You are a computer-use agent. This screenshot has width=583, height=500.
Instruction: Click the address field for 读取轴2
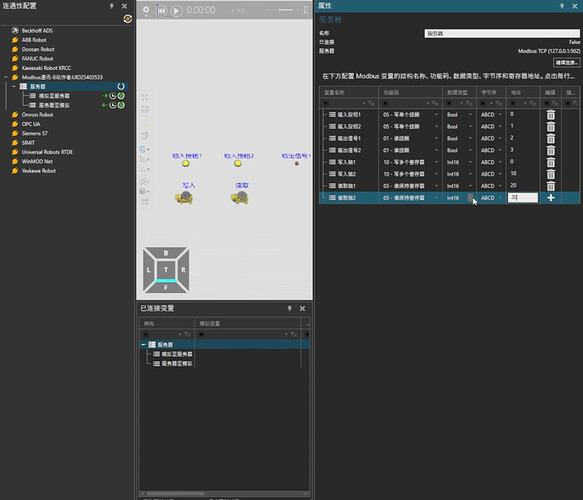(x=523, y=198)
